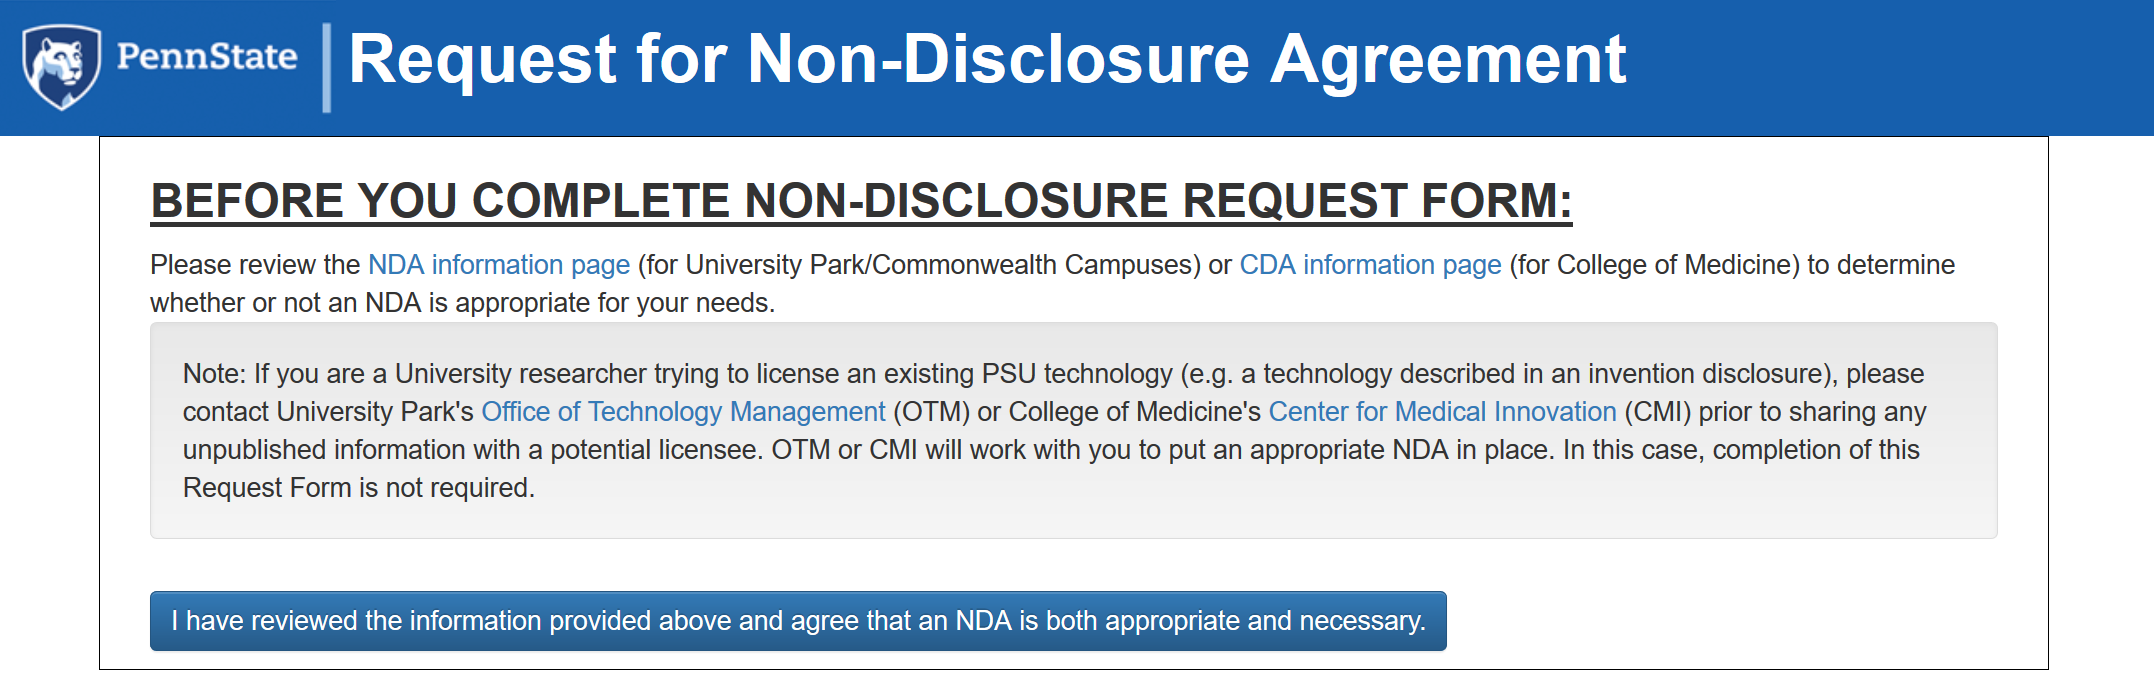This screenshot has height=700, width=2154.
Task: Click the '(OTM)' abbreviation text
Action: coord(931,412)
